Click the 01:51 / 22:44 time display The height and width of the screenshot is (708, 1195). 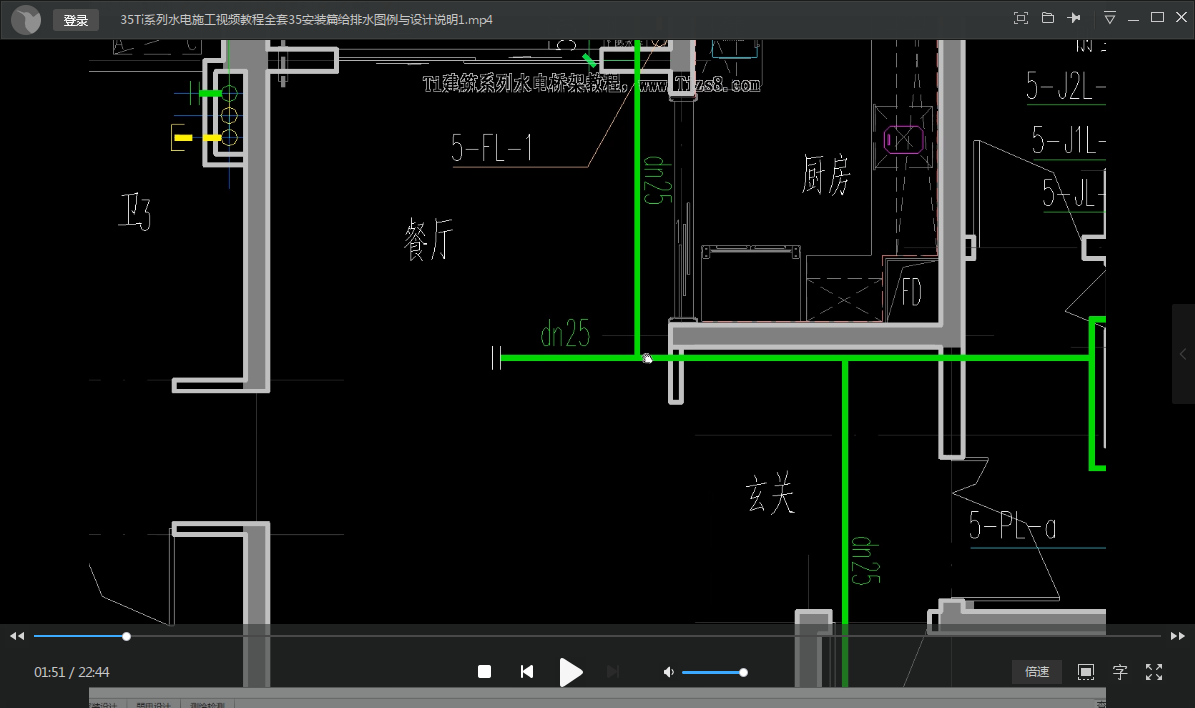coord(72,671)
